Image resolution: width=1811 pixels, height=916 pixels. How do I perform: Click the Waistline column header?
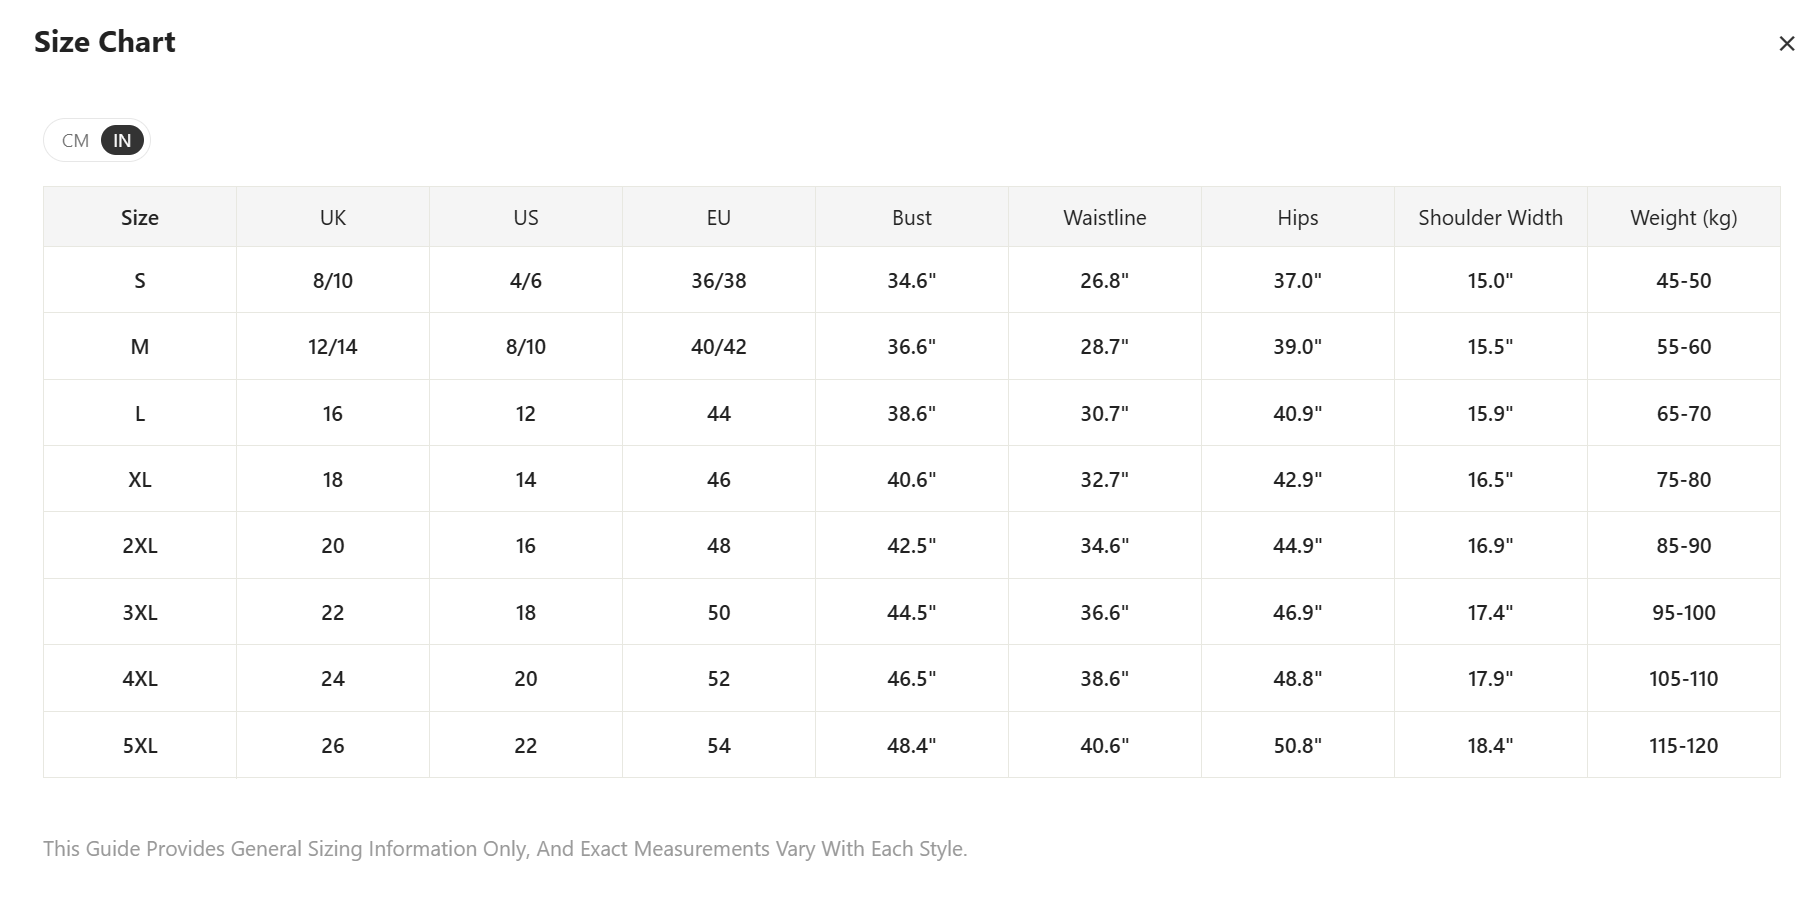tap(1104, 218)
